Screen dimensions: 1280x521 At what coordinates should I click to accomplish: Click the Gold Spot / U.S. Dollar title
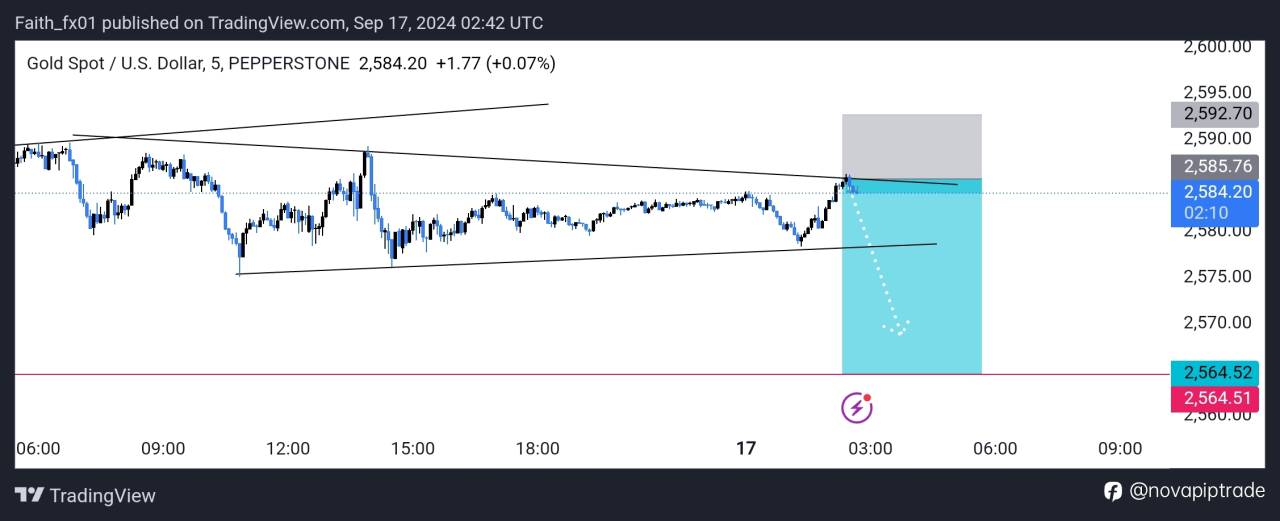(114, 63)
